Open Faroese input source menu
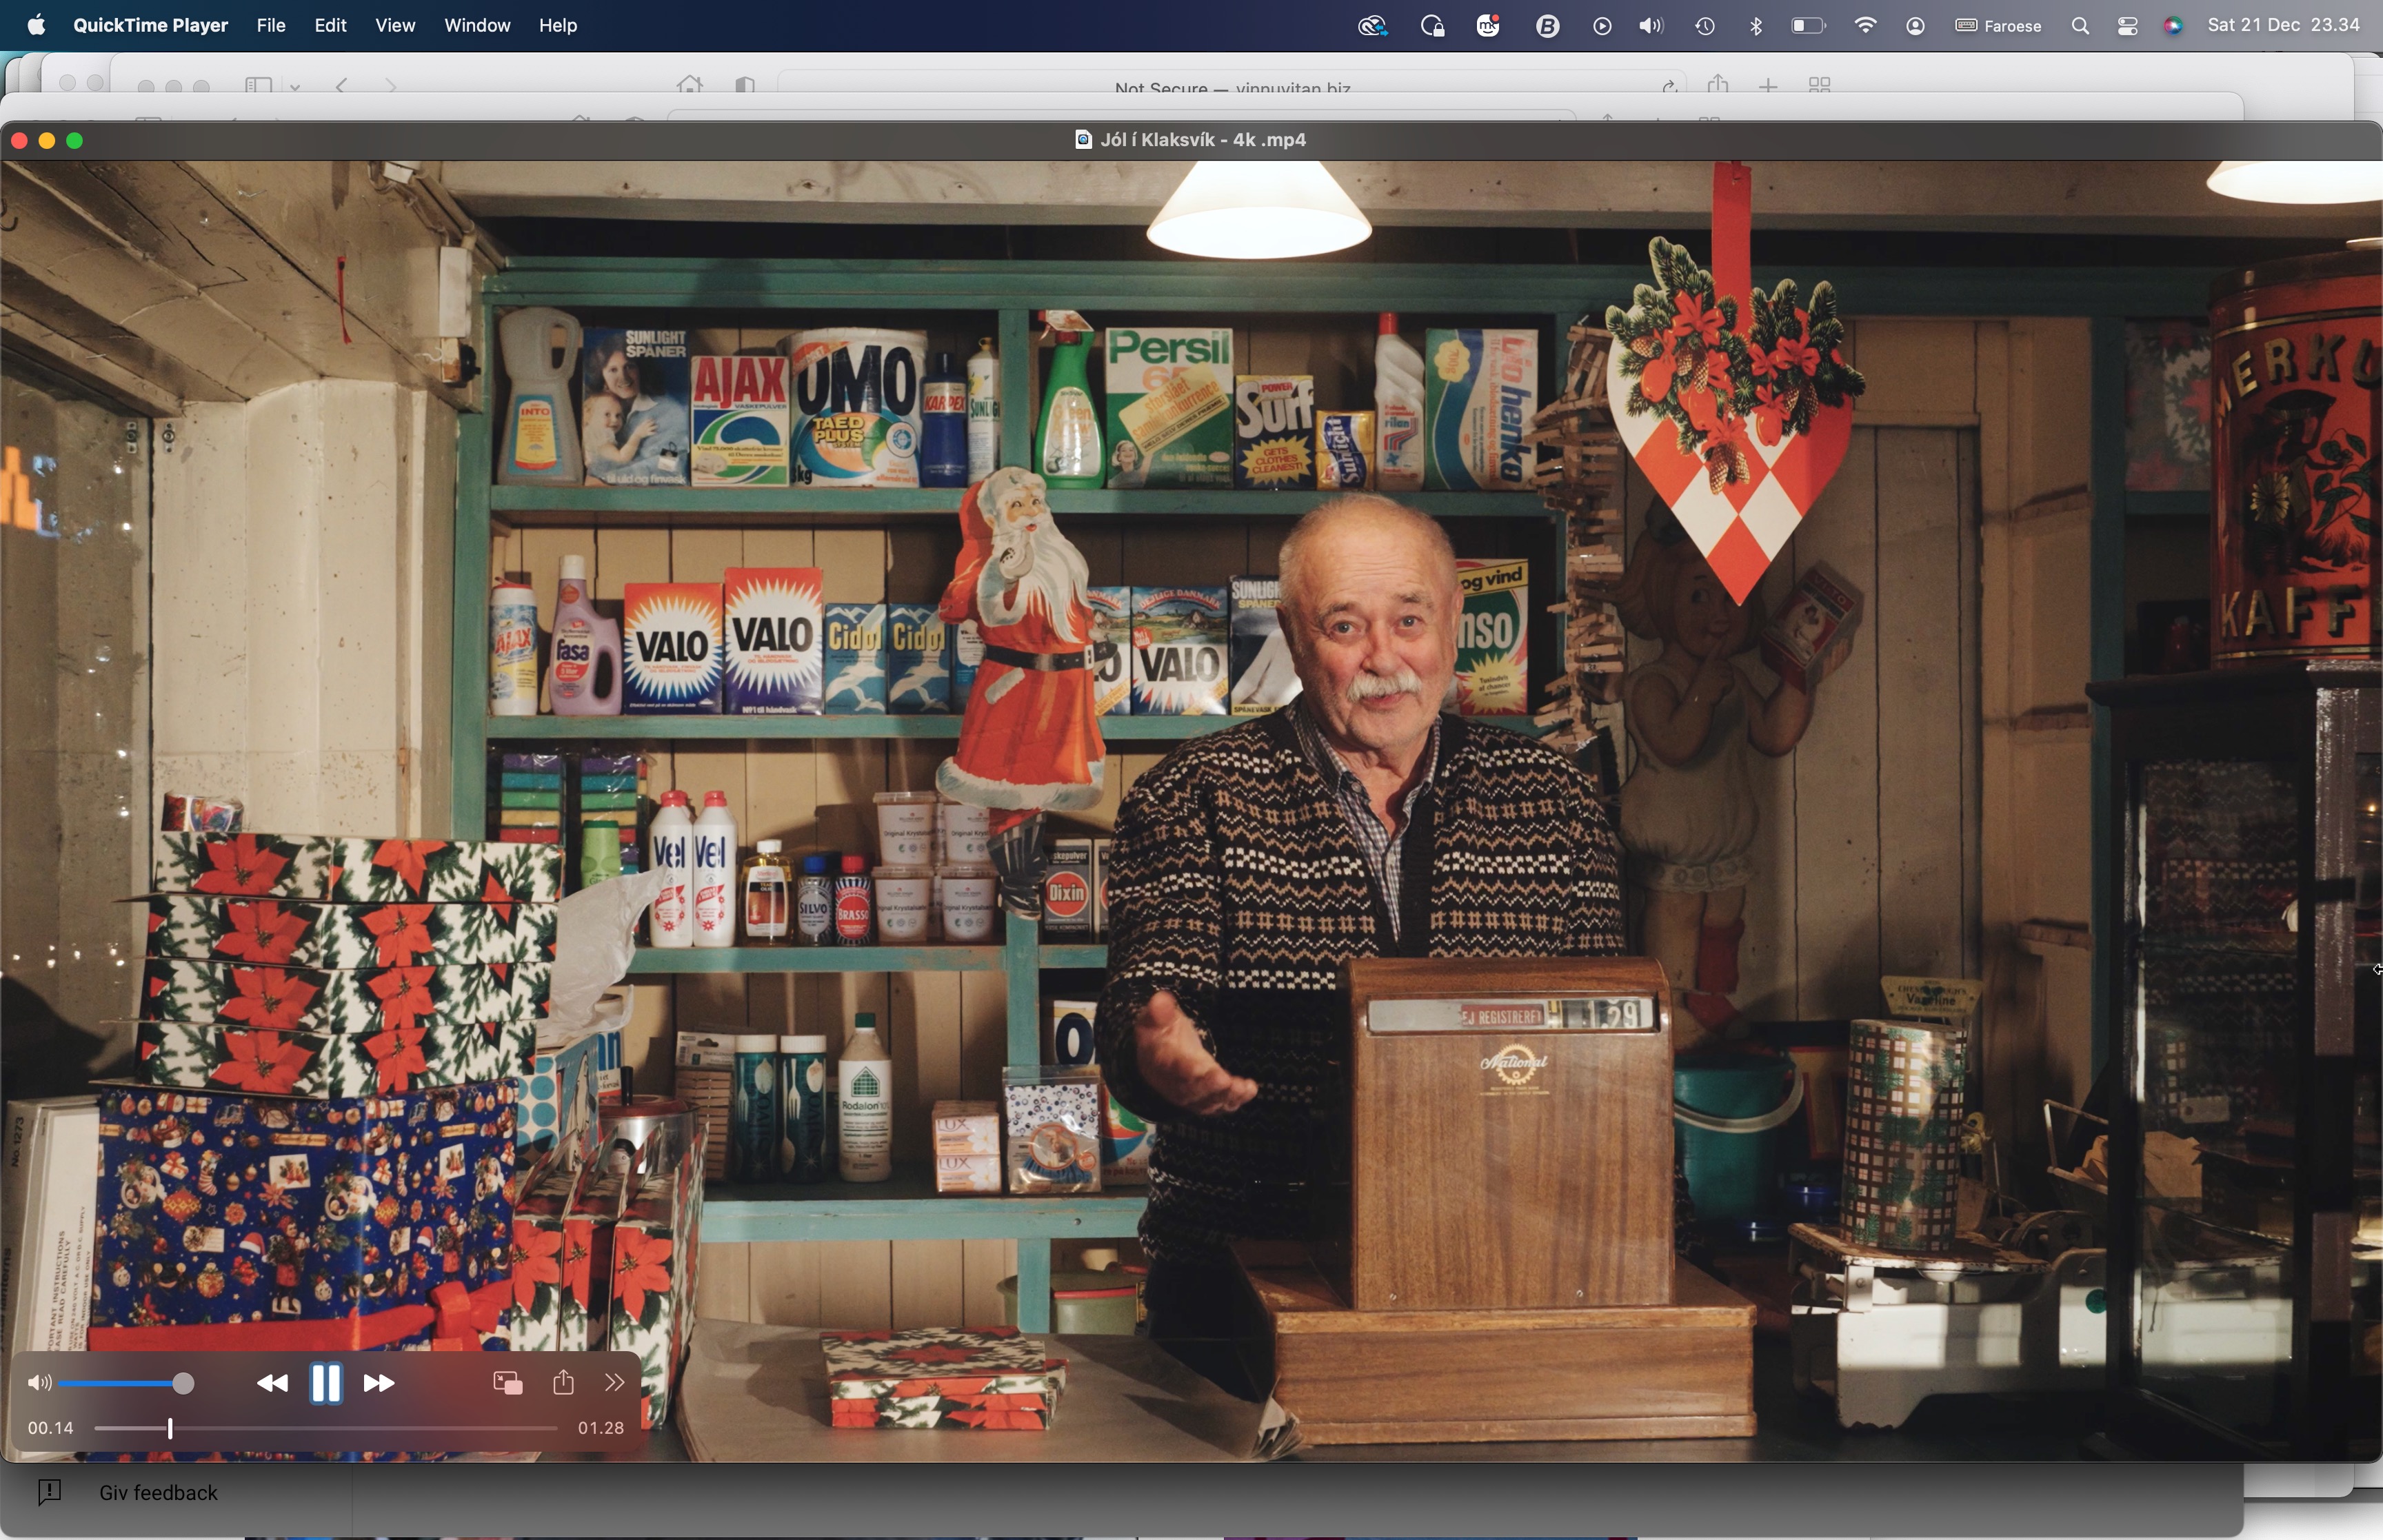 click(1998, 26)
